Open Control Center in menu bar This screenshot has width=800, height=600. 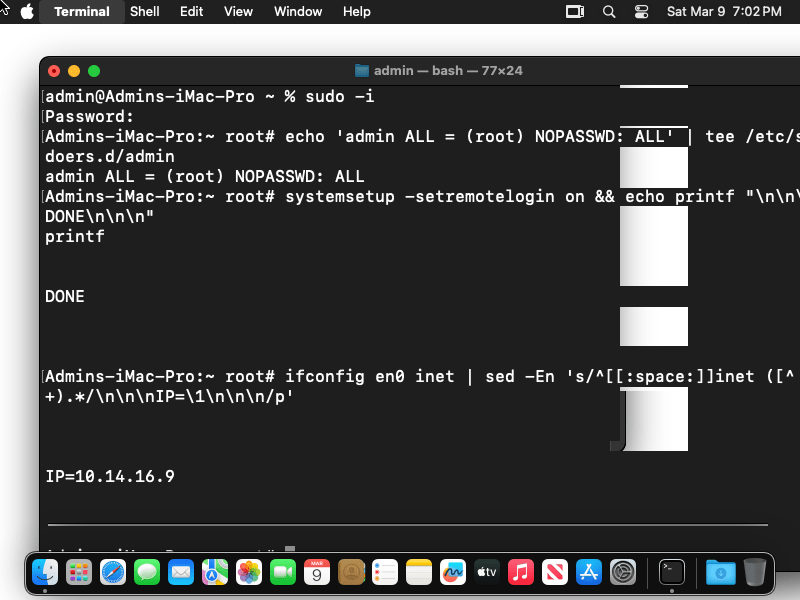pos(642,12)
